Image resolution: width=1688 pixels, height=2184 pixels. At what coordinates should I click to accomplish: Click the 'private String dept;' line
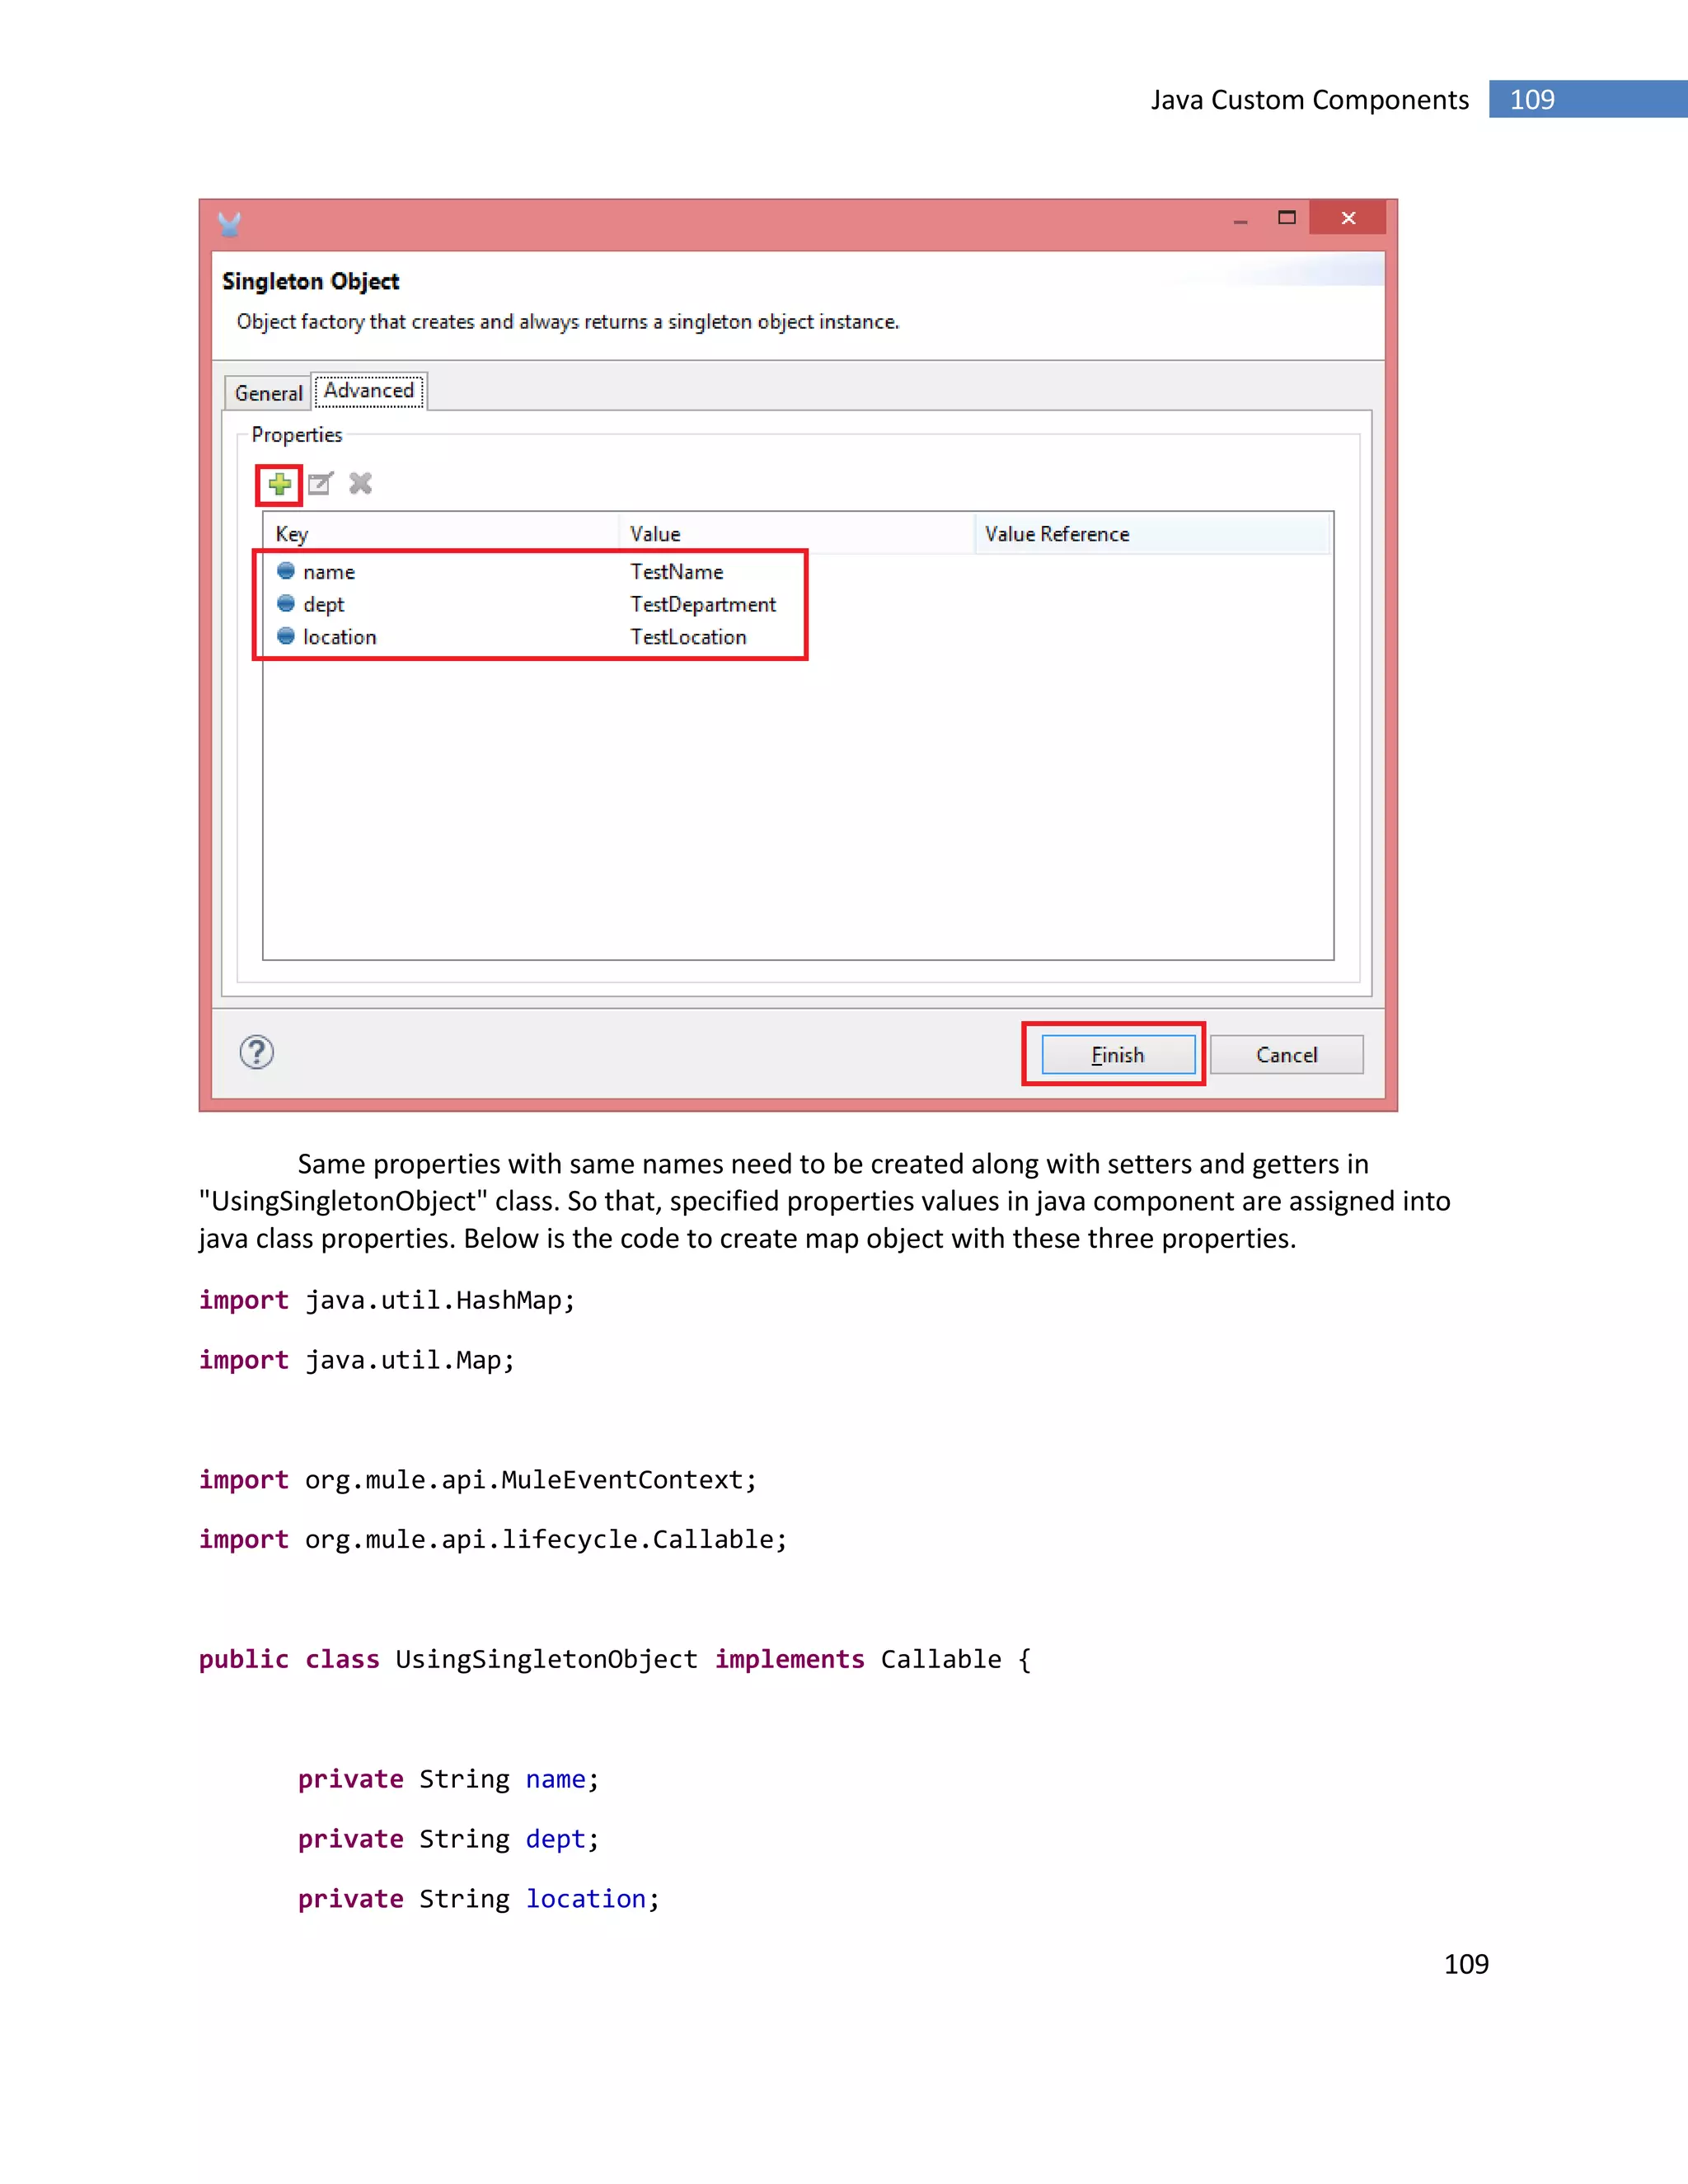coord(448,1840)
